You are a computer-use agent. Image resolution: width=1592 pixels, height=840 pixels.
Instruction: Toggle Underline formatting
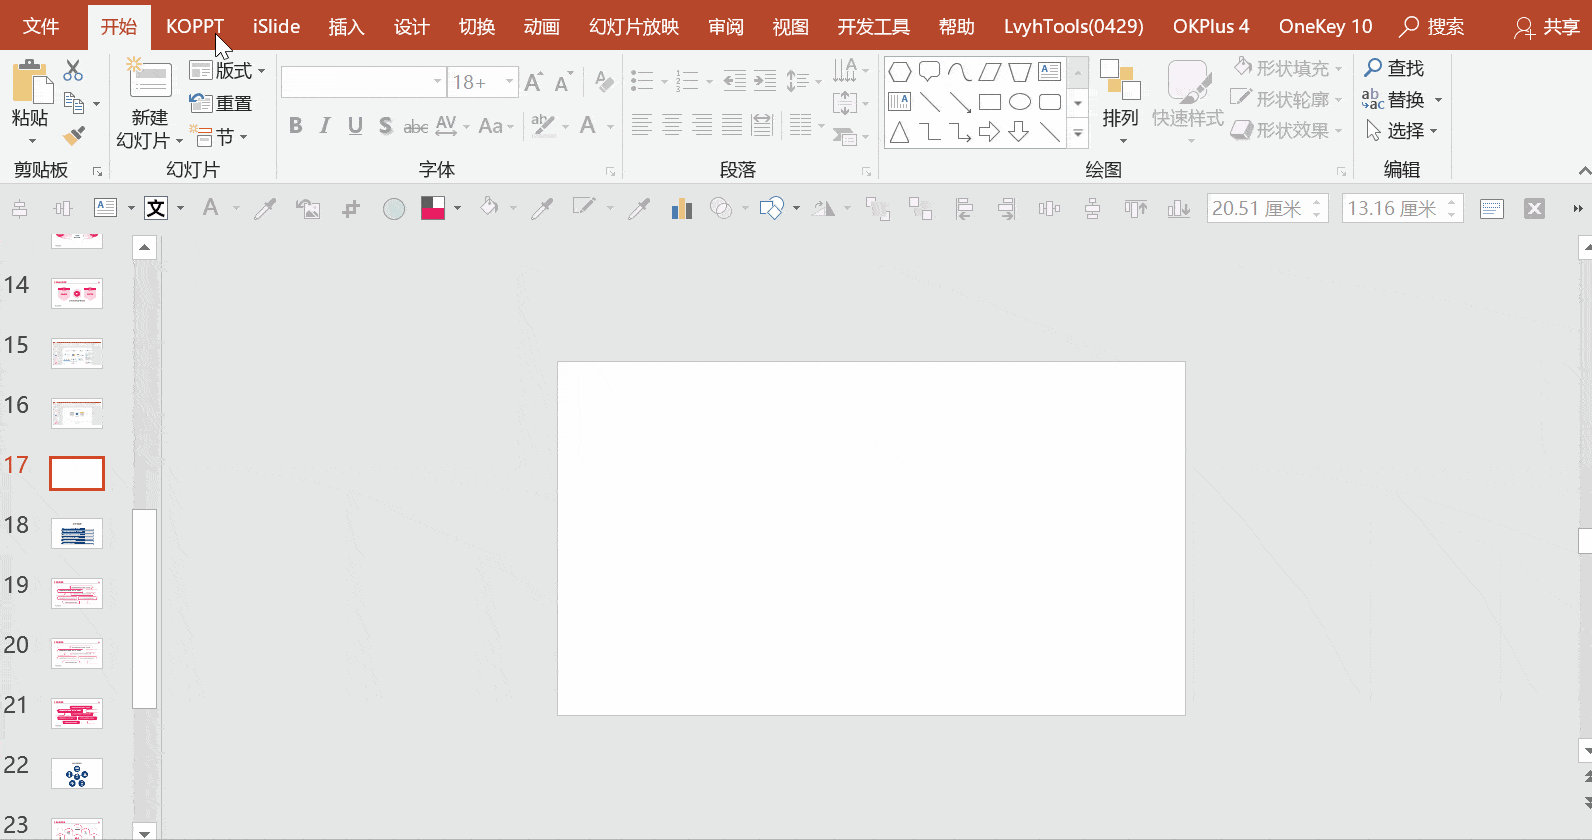(355, 125)
